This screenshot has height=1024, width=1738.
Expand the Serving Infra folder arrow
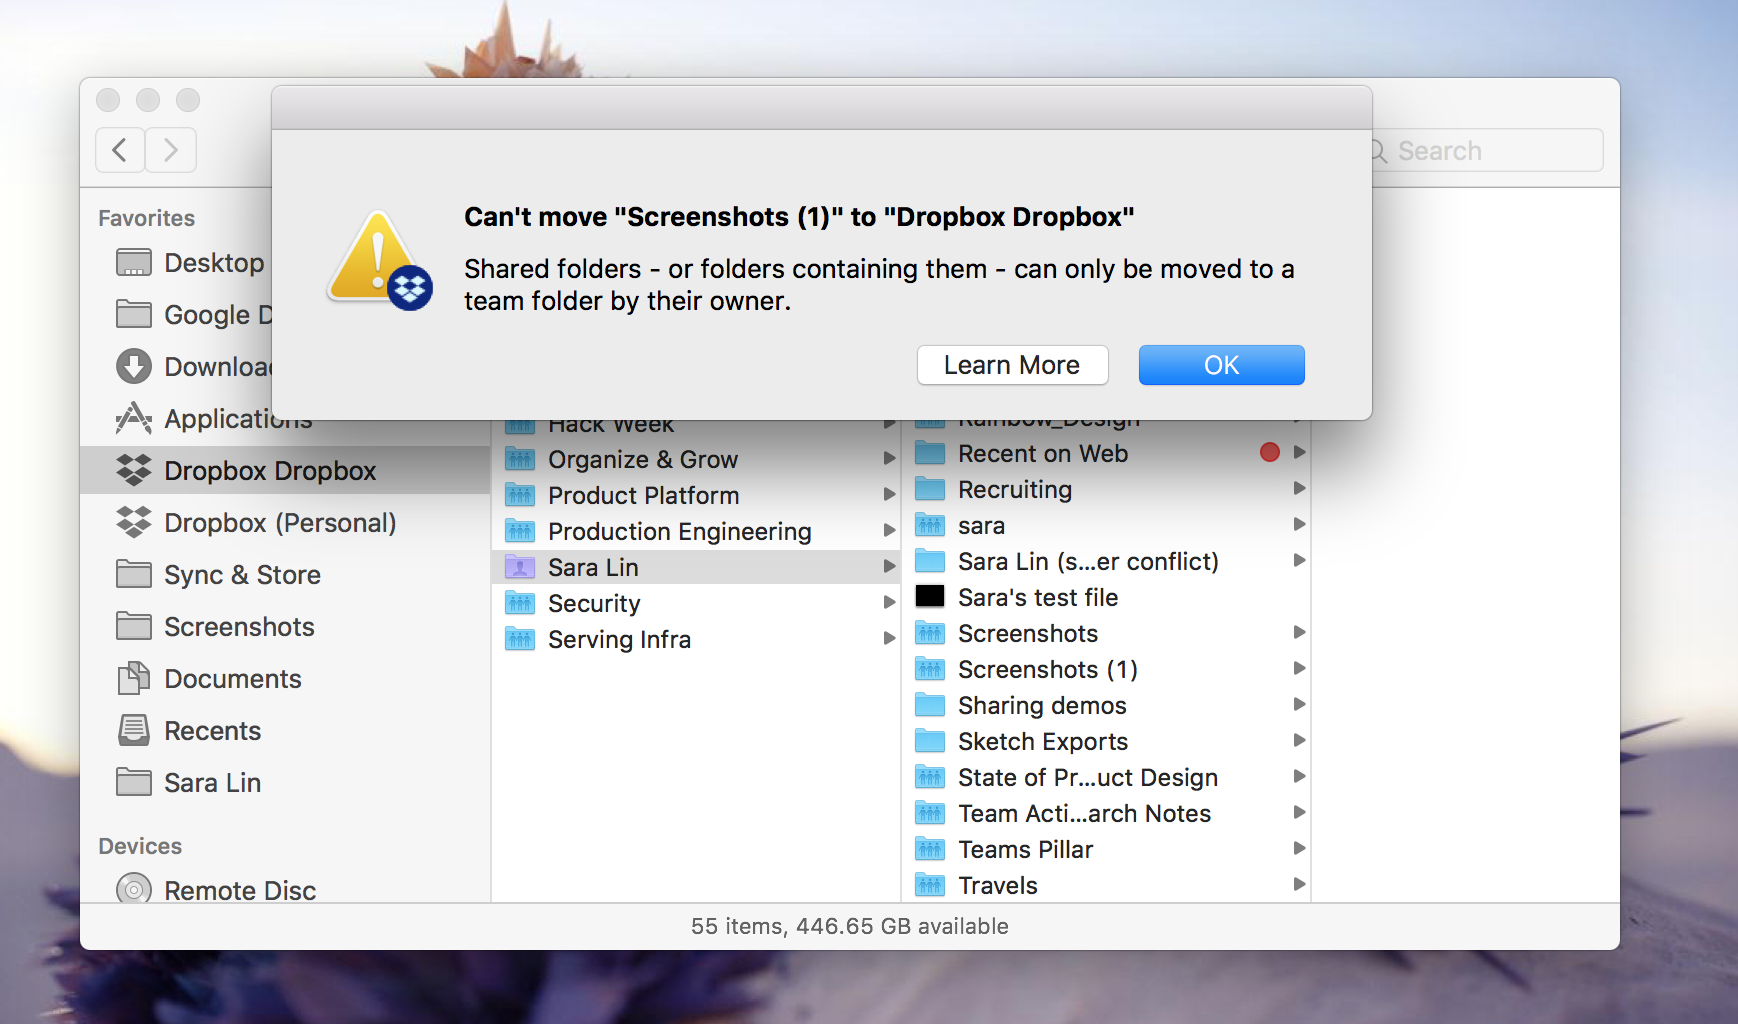889,638
